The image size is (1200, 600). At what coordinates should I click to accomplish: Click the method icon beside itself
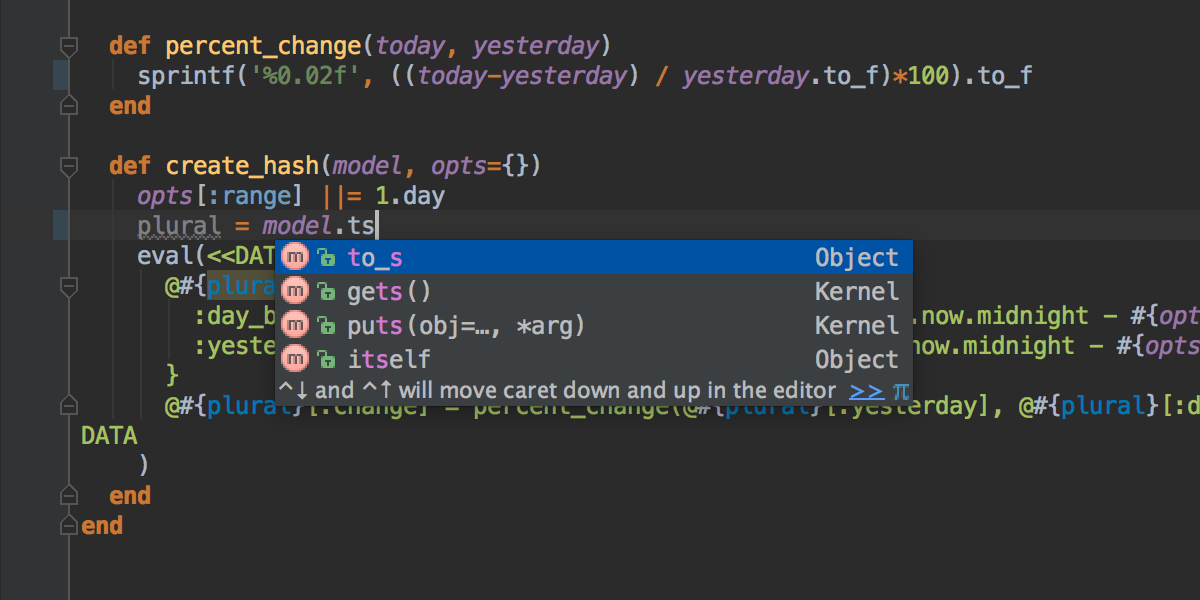(x=295, y=359)
